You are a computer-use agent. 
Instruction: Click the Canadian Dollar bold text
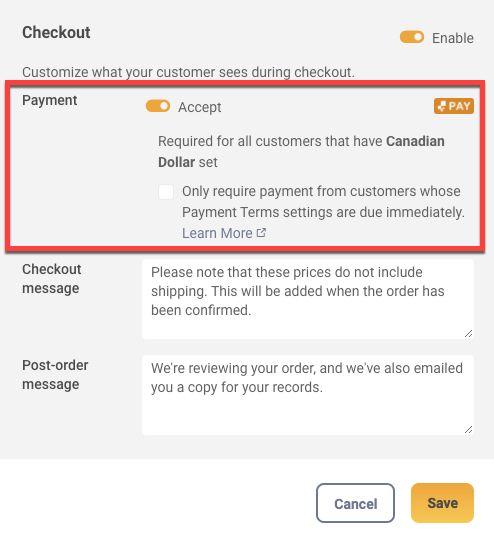click(301, 152)
